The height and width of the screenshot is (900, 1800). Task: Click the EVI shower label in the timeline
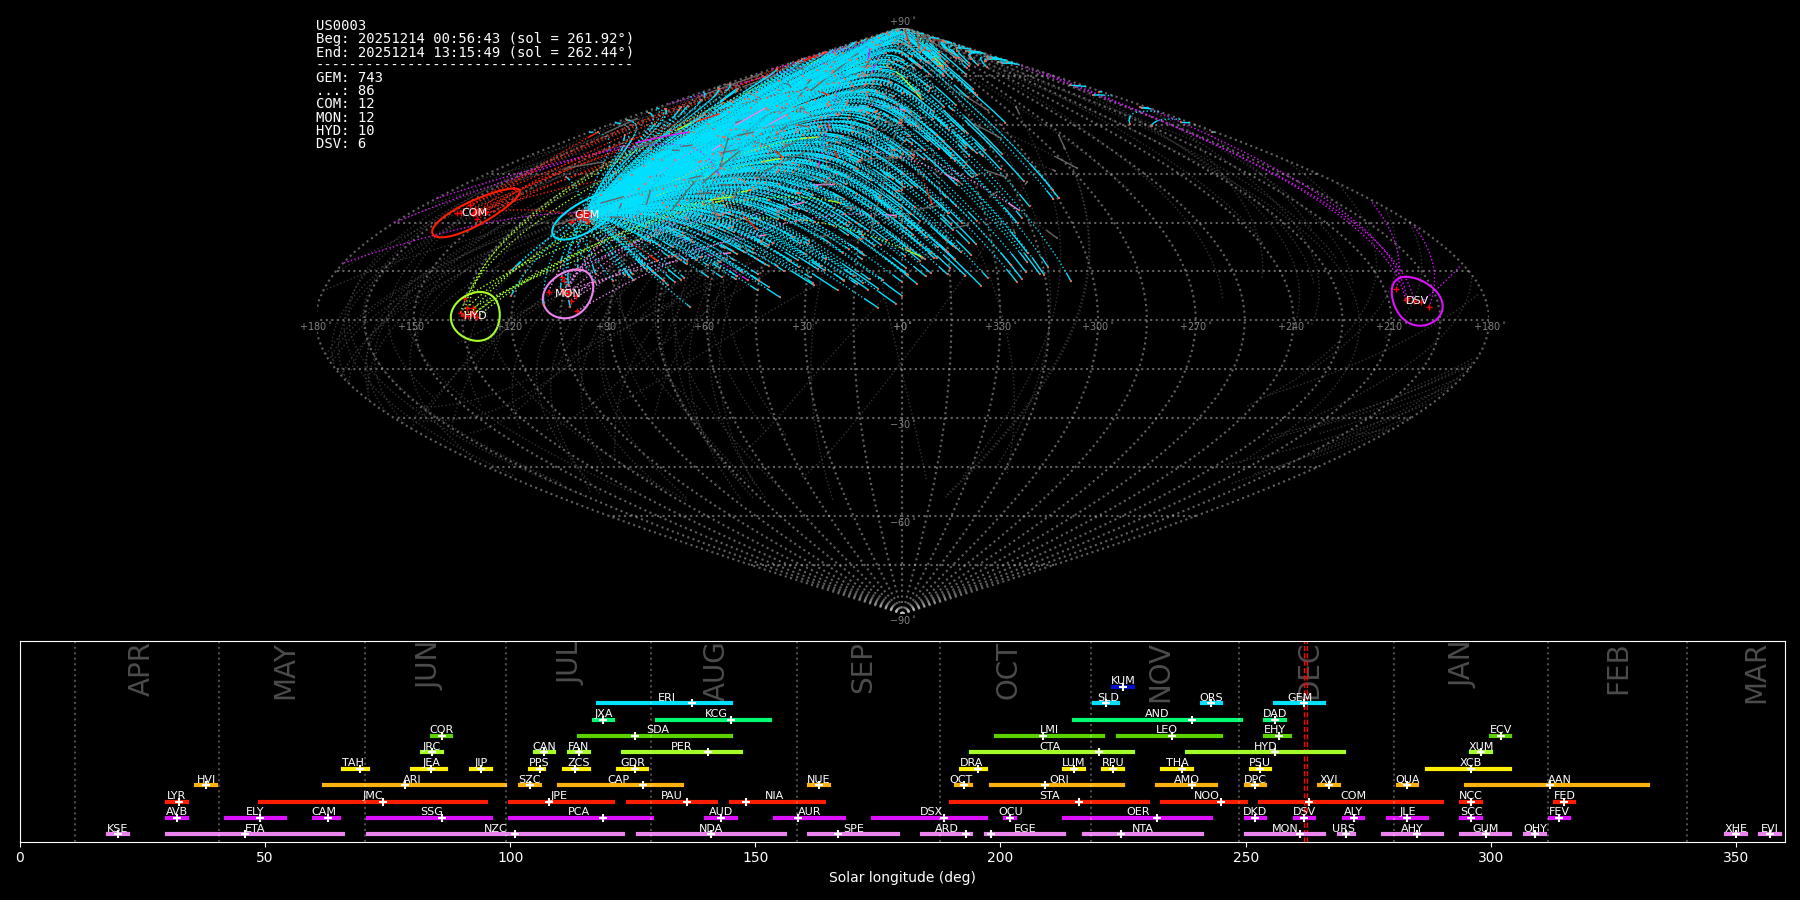(1769, 829)
